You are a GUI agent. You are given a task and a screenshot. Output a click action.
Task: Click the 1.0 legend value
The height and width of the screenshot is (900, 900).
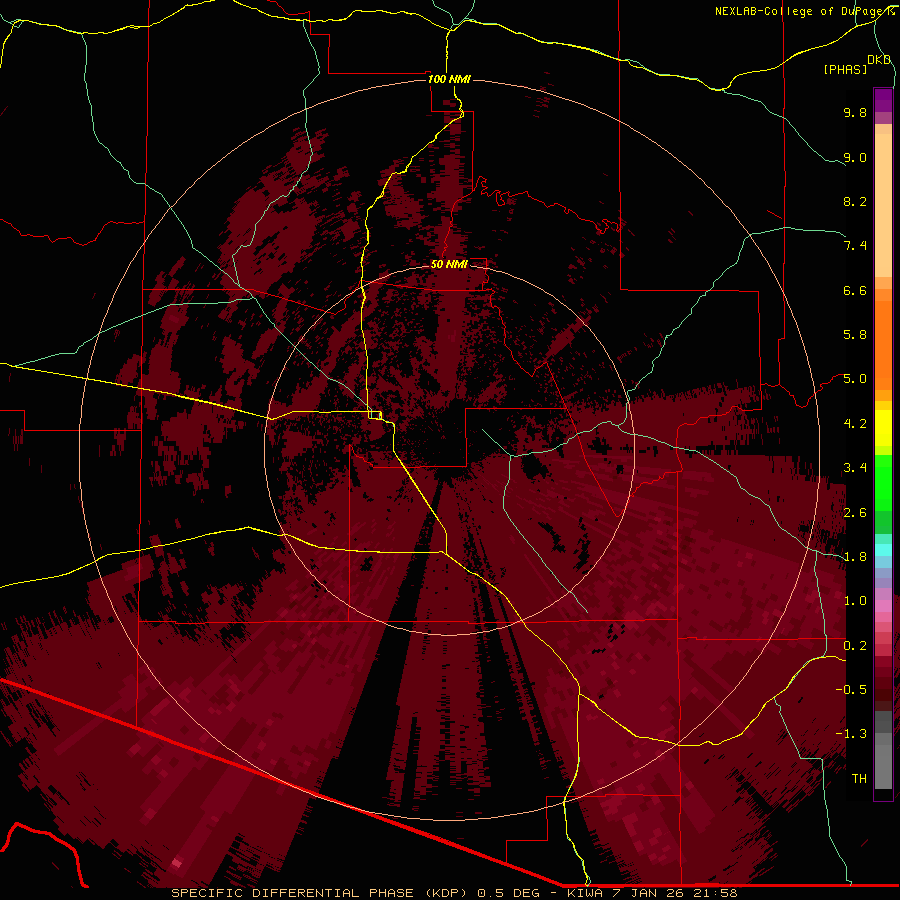855,601
